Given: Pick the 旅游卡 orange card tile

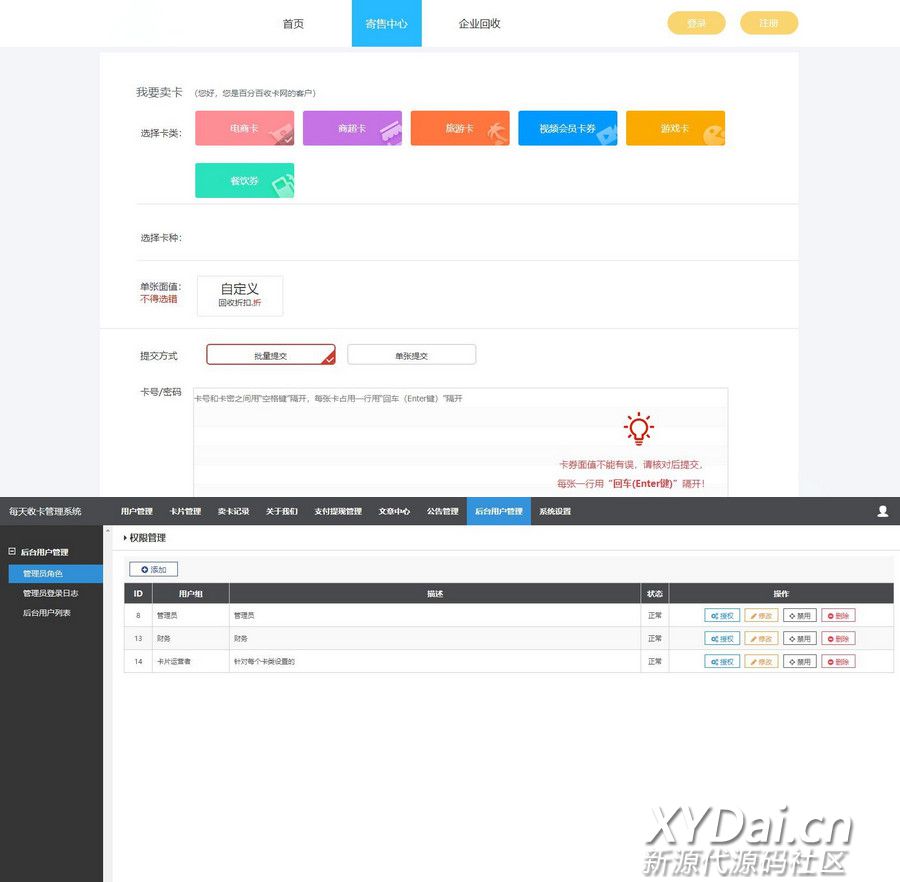Looking at the screenshot, I should [x=460, y=128].
